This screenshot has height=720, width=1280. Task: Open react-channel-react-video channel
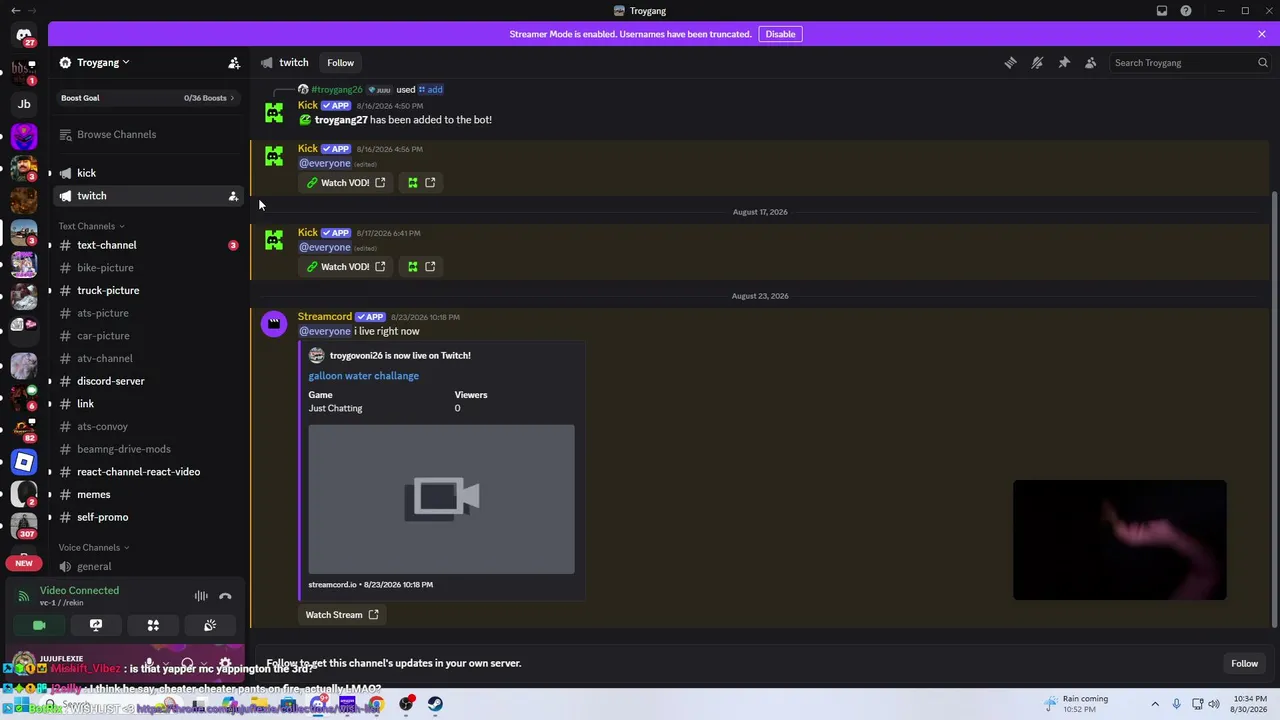coord(148,472)
